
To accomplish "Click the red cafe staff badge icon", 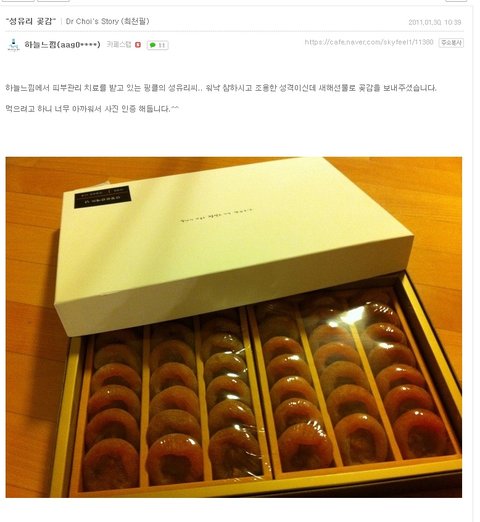I will (x=138, y=45).
